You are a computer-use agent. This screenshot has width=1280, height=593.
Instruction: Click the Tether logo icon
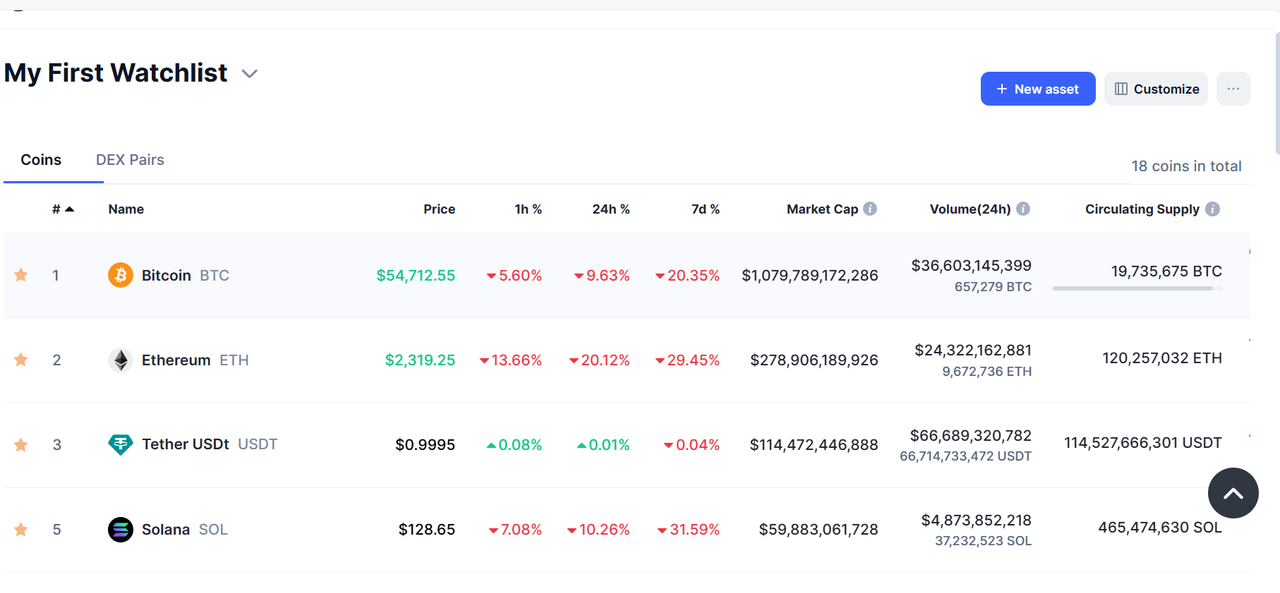[x=120, y=445]
